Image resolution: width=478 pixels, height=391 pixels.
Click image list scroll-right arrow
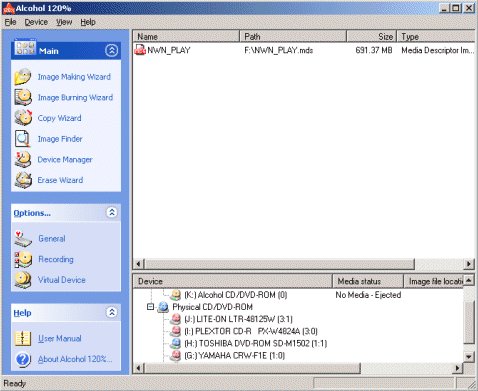(x=469, y=264)
